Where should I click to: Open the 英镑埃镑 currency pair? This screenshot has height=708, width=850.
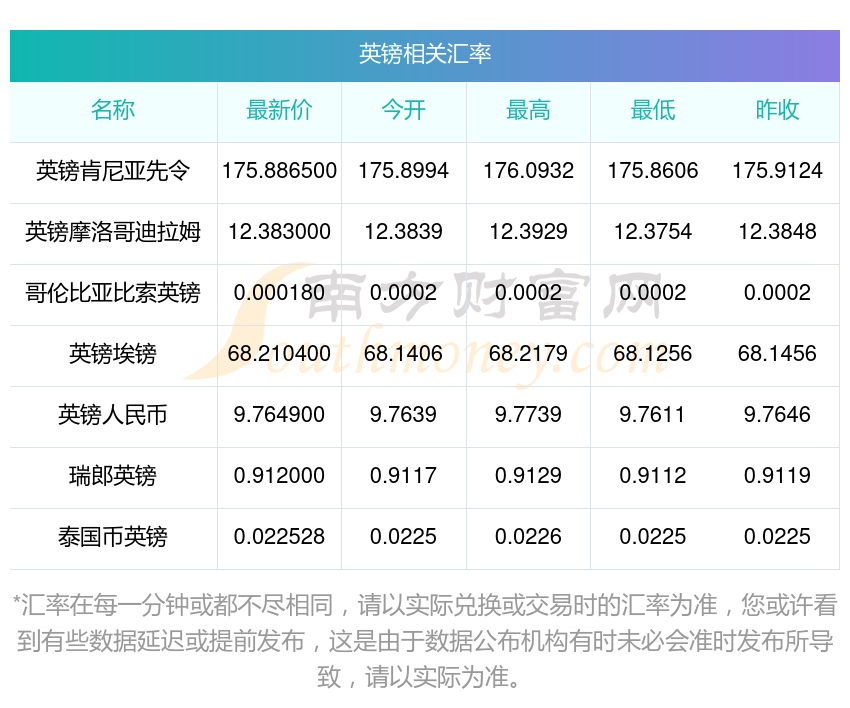(113, 354)
